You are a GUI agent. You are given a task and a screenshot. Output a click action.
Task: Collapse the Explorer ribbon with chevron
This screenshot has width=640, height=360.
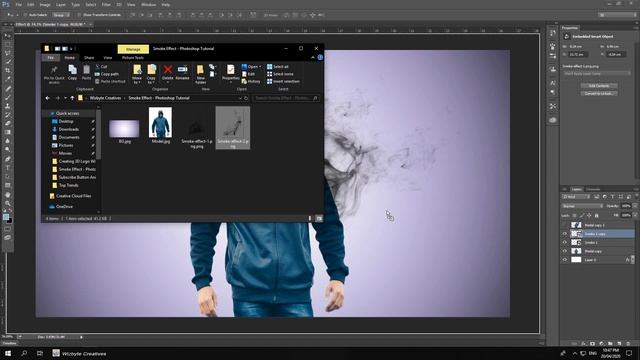coord(313,58)
